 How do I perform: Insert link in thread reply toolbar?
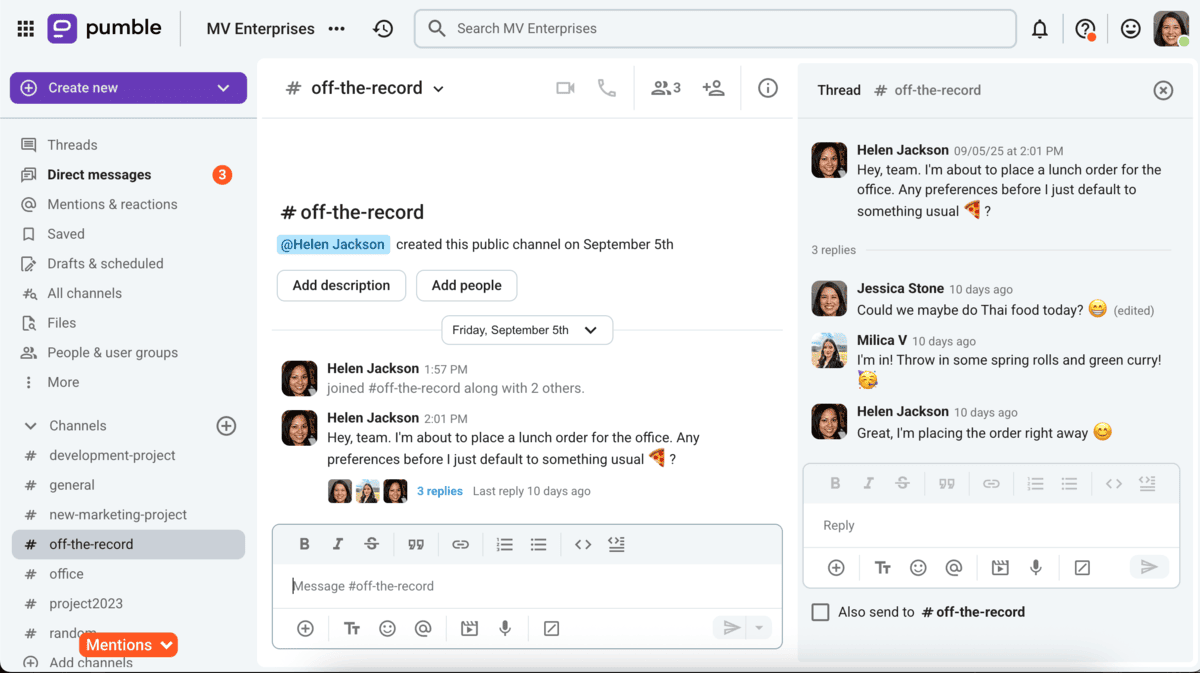[991, 483]
